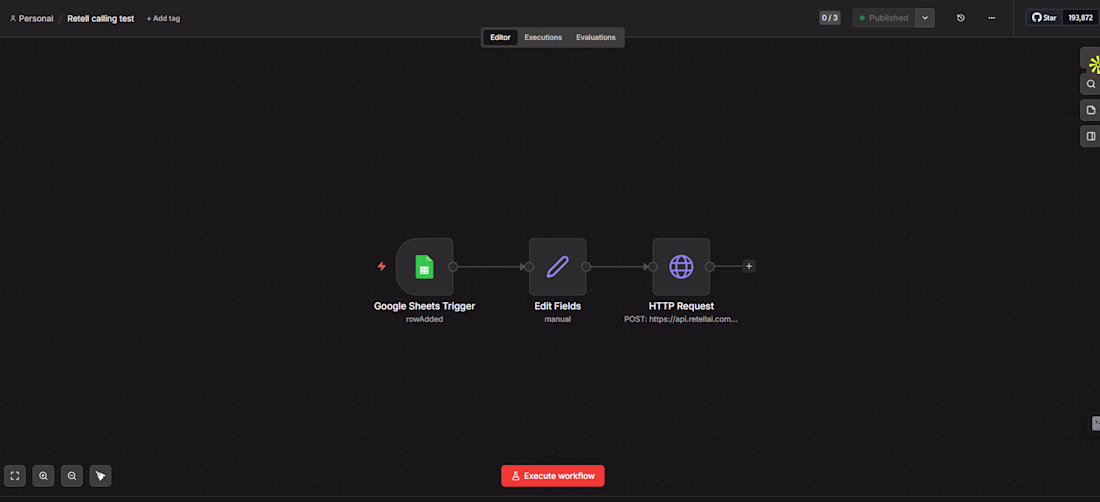Click the fit-to-view zoom icon

15,476
